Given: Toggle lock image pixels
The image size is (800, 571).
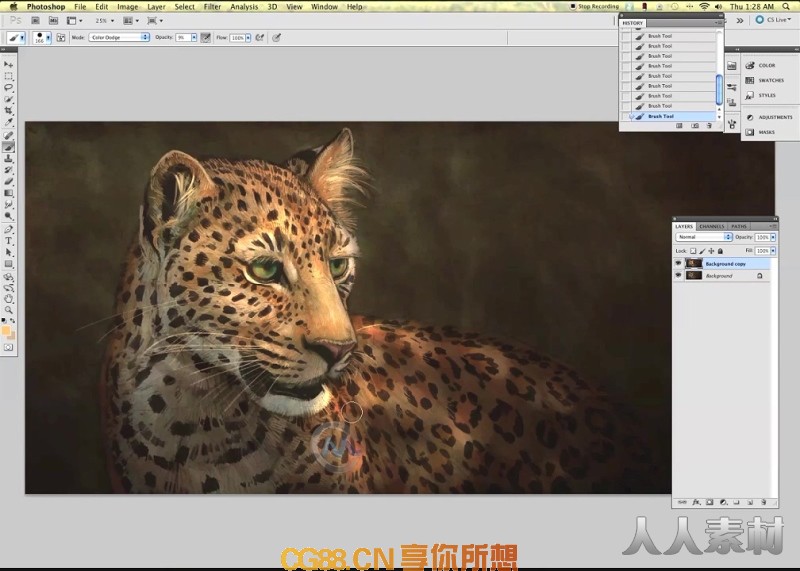Looking at the screenshot, I should click(702, 251).
